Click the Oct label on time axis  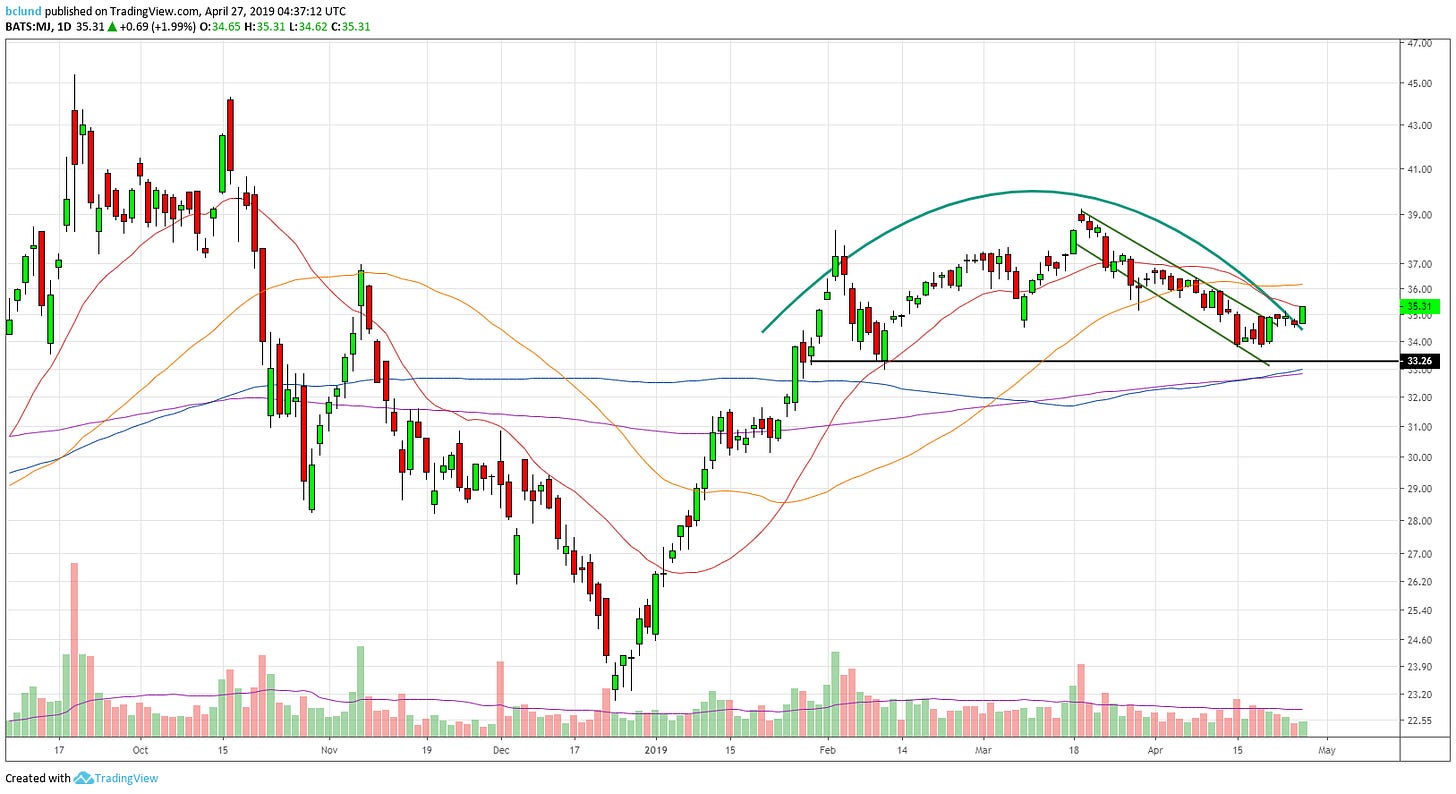(x=140, y=749)
